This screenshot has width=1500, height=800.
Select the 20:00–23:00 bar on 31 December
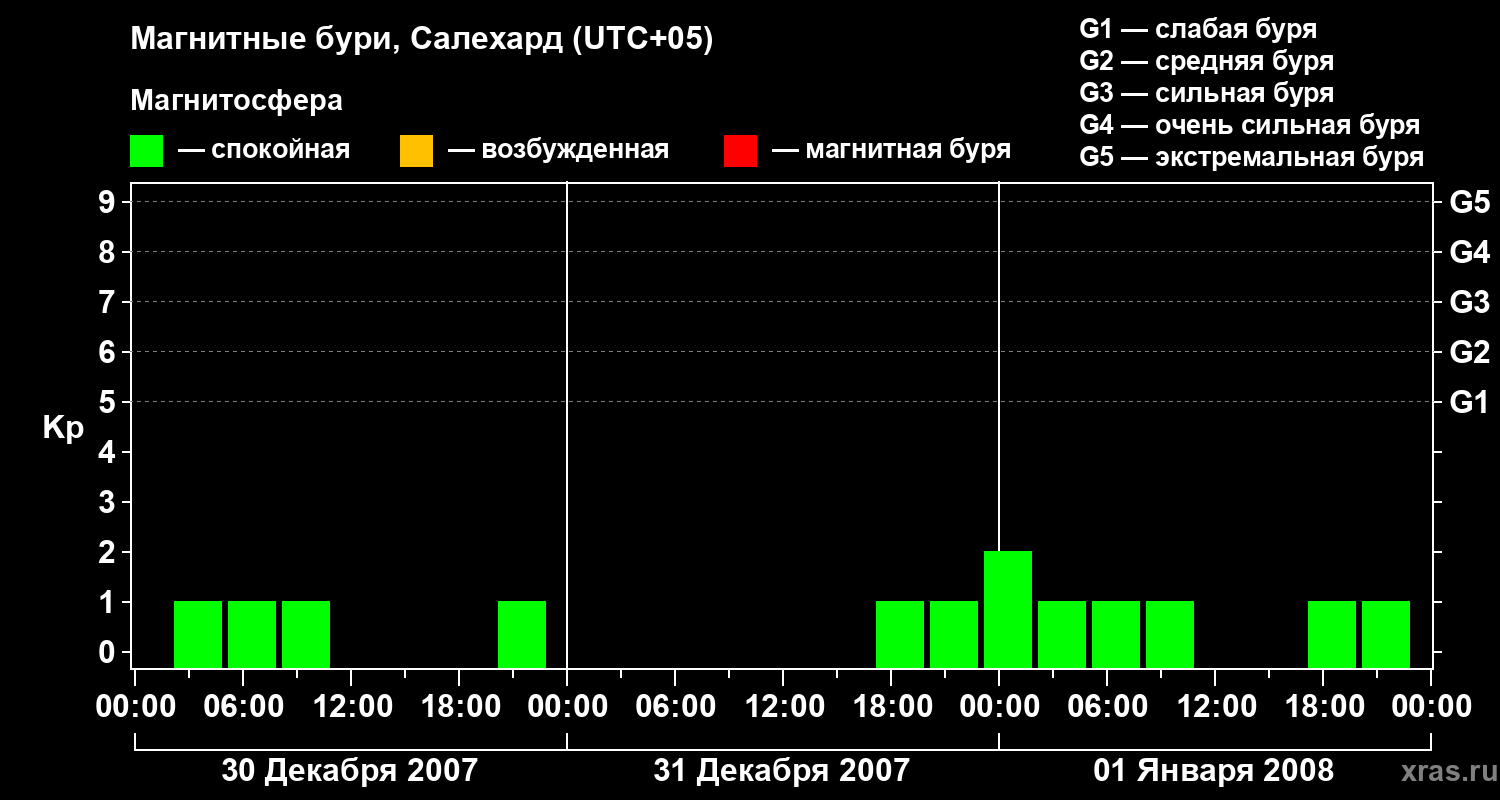coord(954,634)
